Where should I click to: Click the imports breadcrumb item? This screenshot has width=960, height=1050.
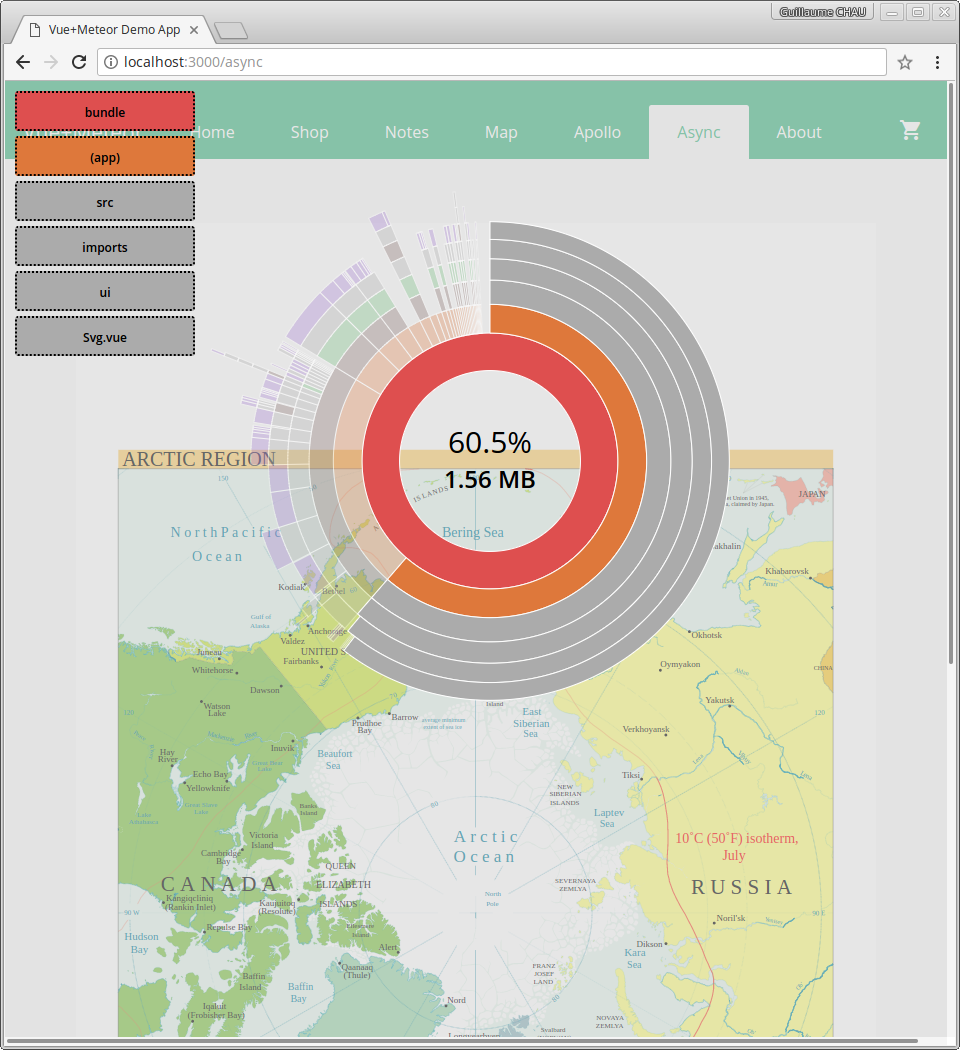click(105, 247)
